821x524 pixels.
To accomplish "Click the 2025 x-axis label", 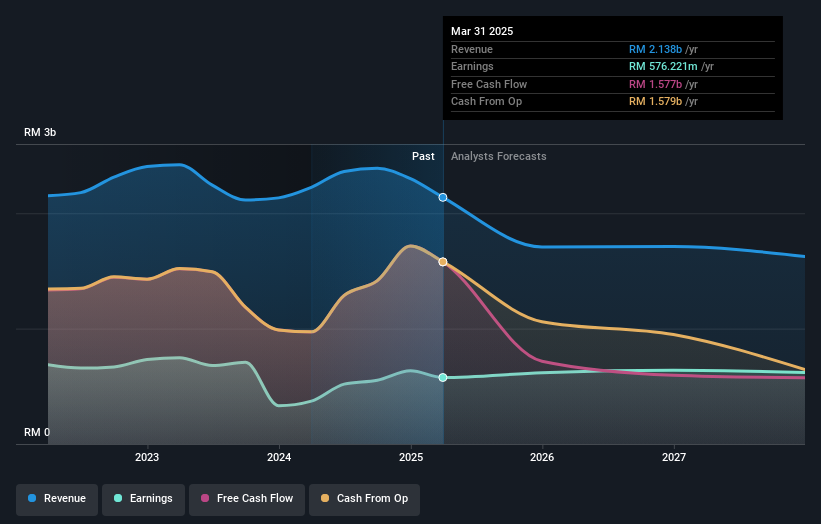I will [x=411, y=457].
